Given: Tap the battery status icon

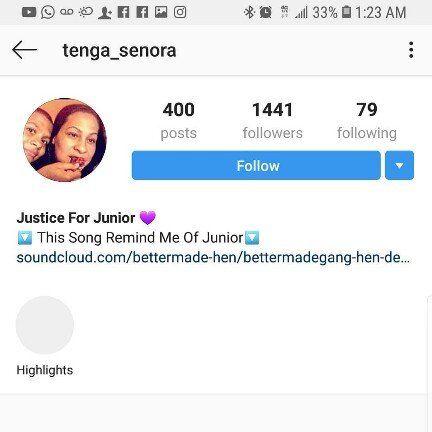Looking at the screenshot, I should coord(347,12).
